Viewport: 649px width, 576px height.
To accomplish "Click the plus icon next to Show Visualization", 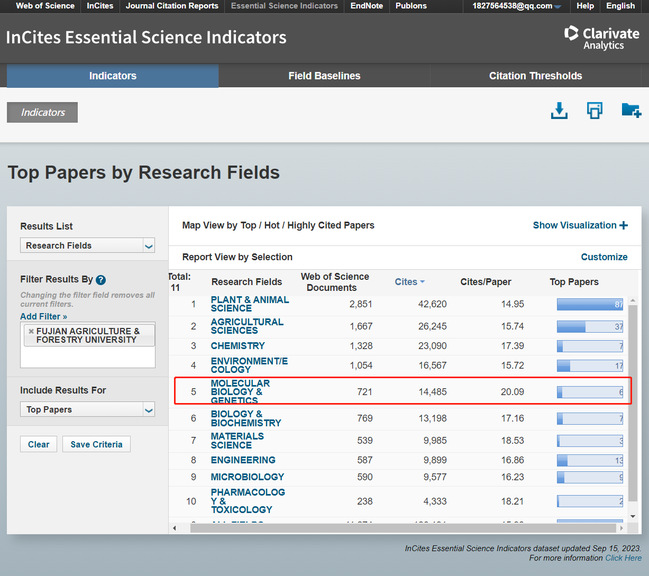I will 624,225.
